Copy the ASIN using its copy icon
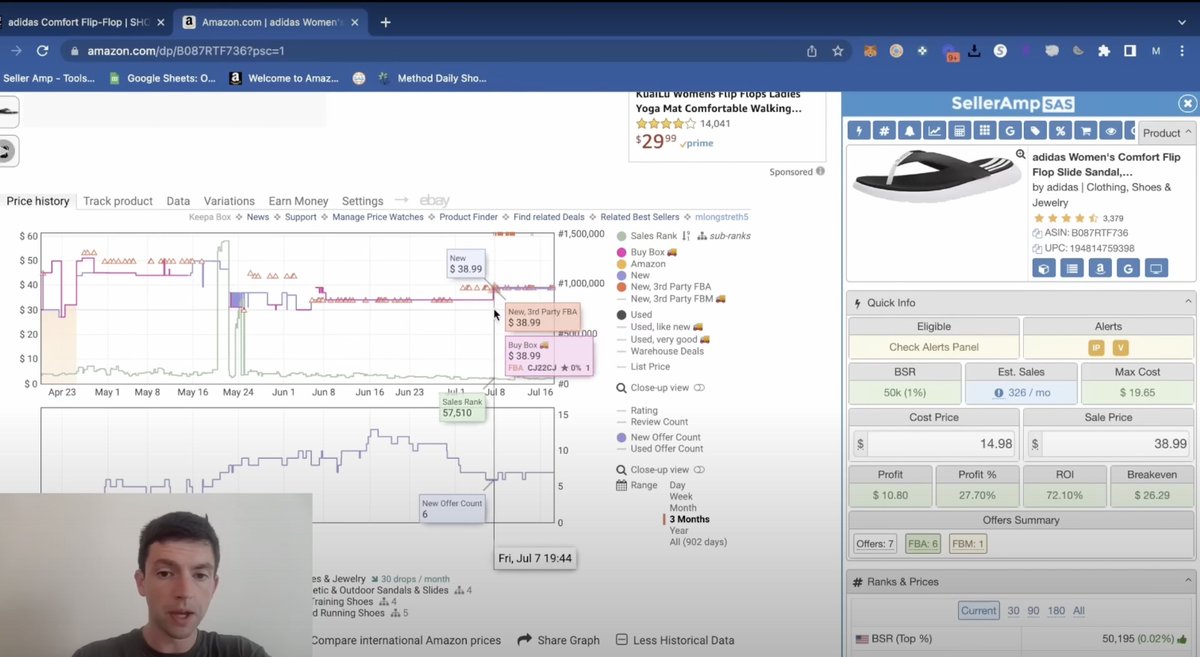 [x=1037, y=233]
